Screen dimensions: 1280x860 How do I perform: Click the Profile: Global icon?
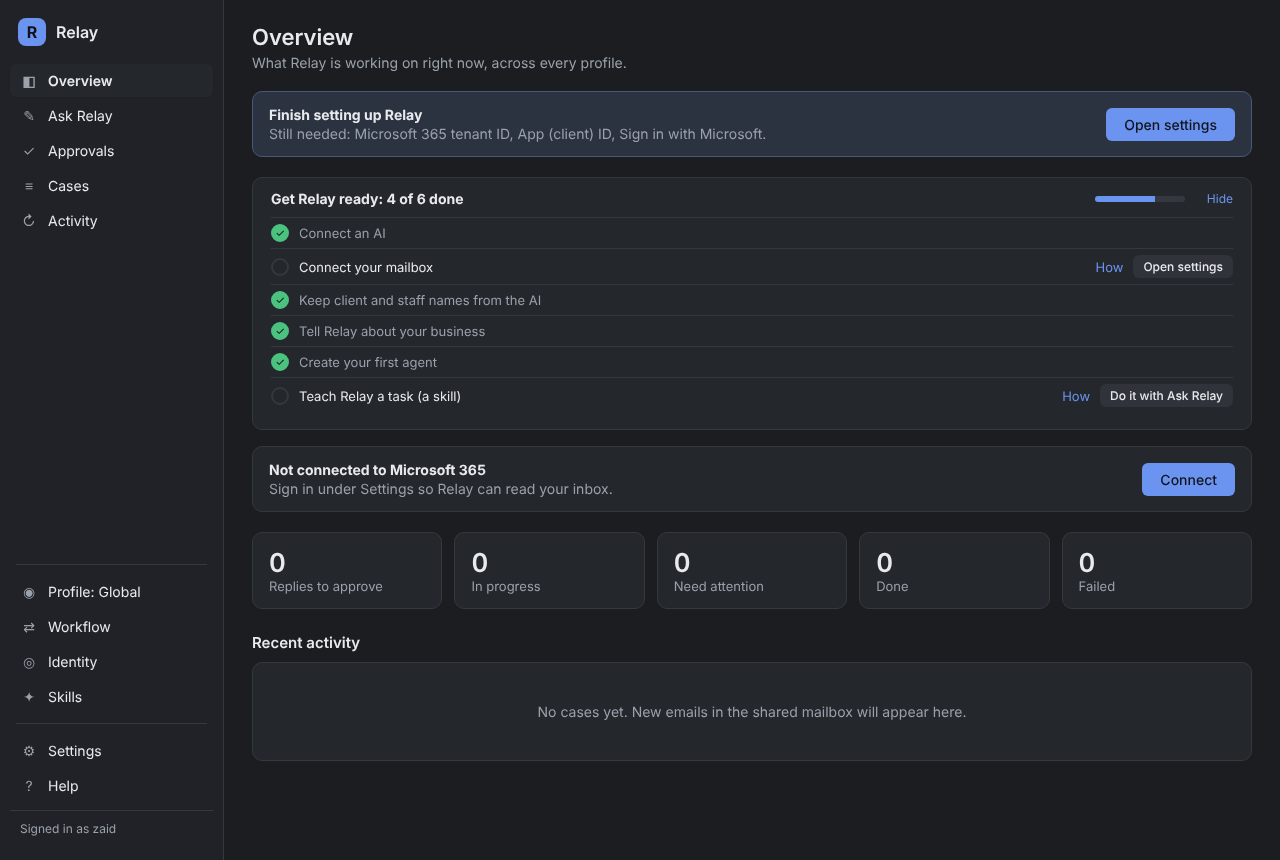tap(29, 592)
